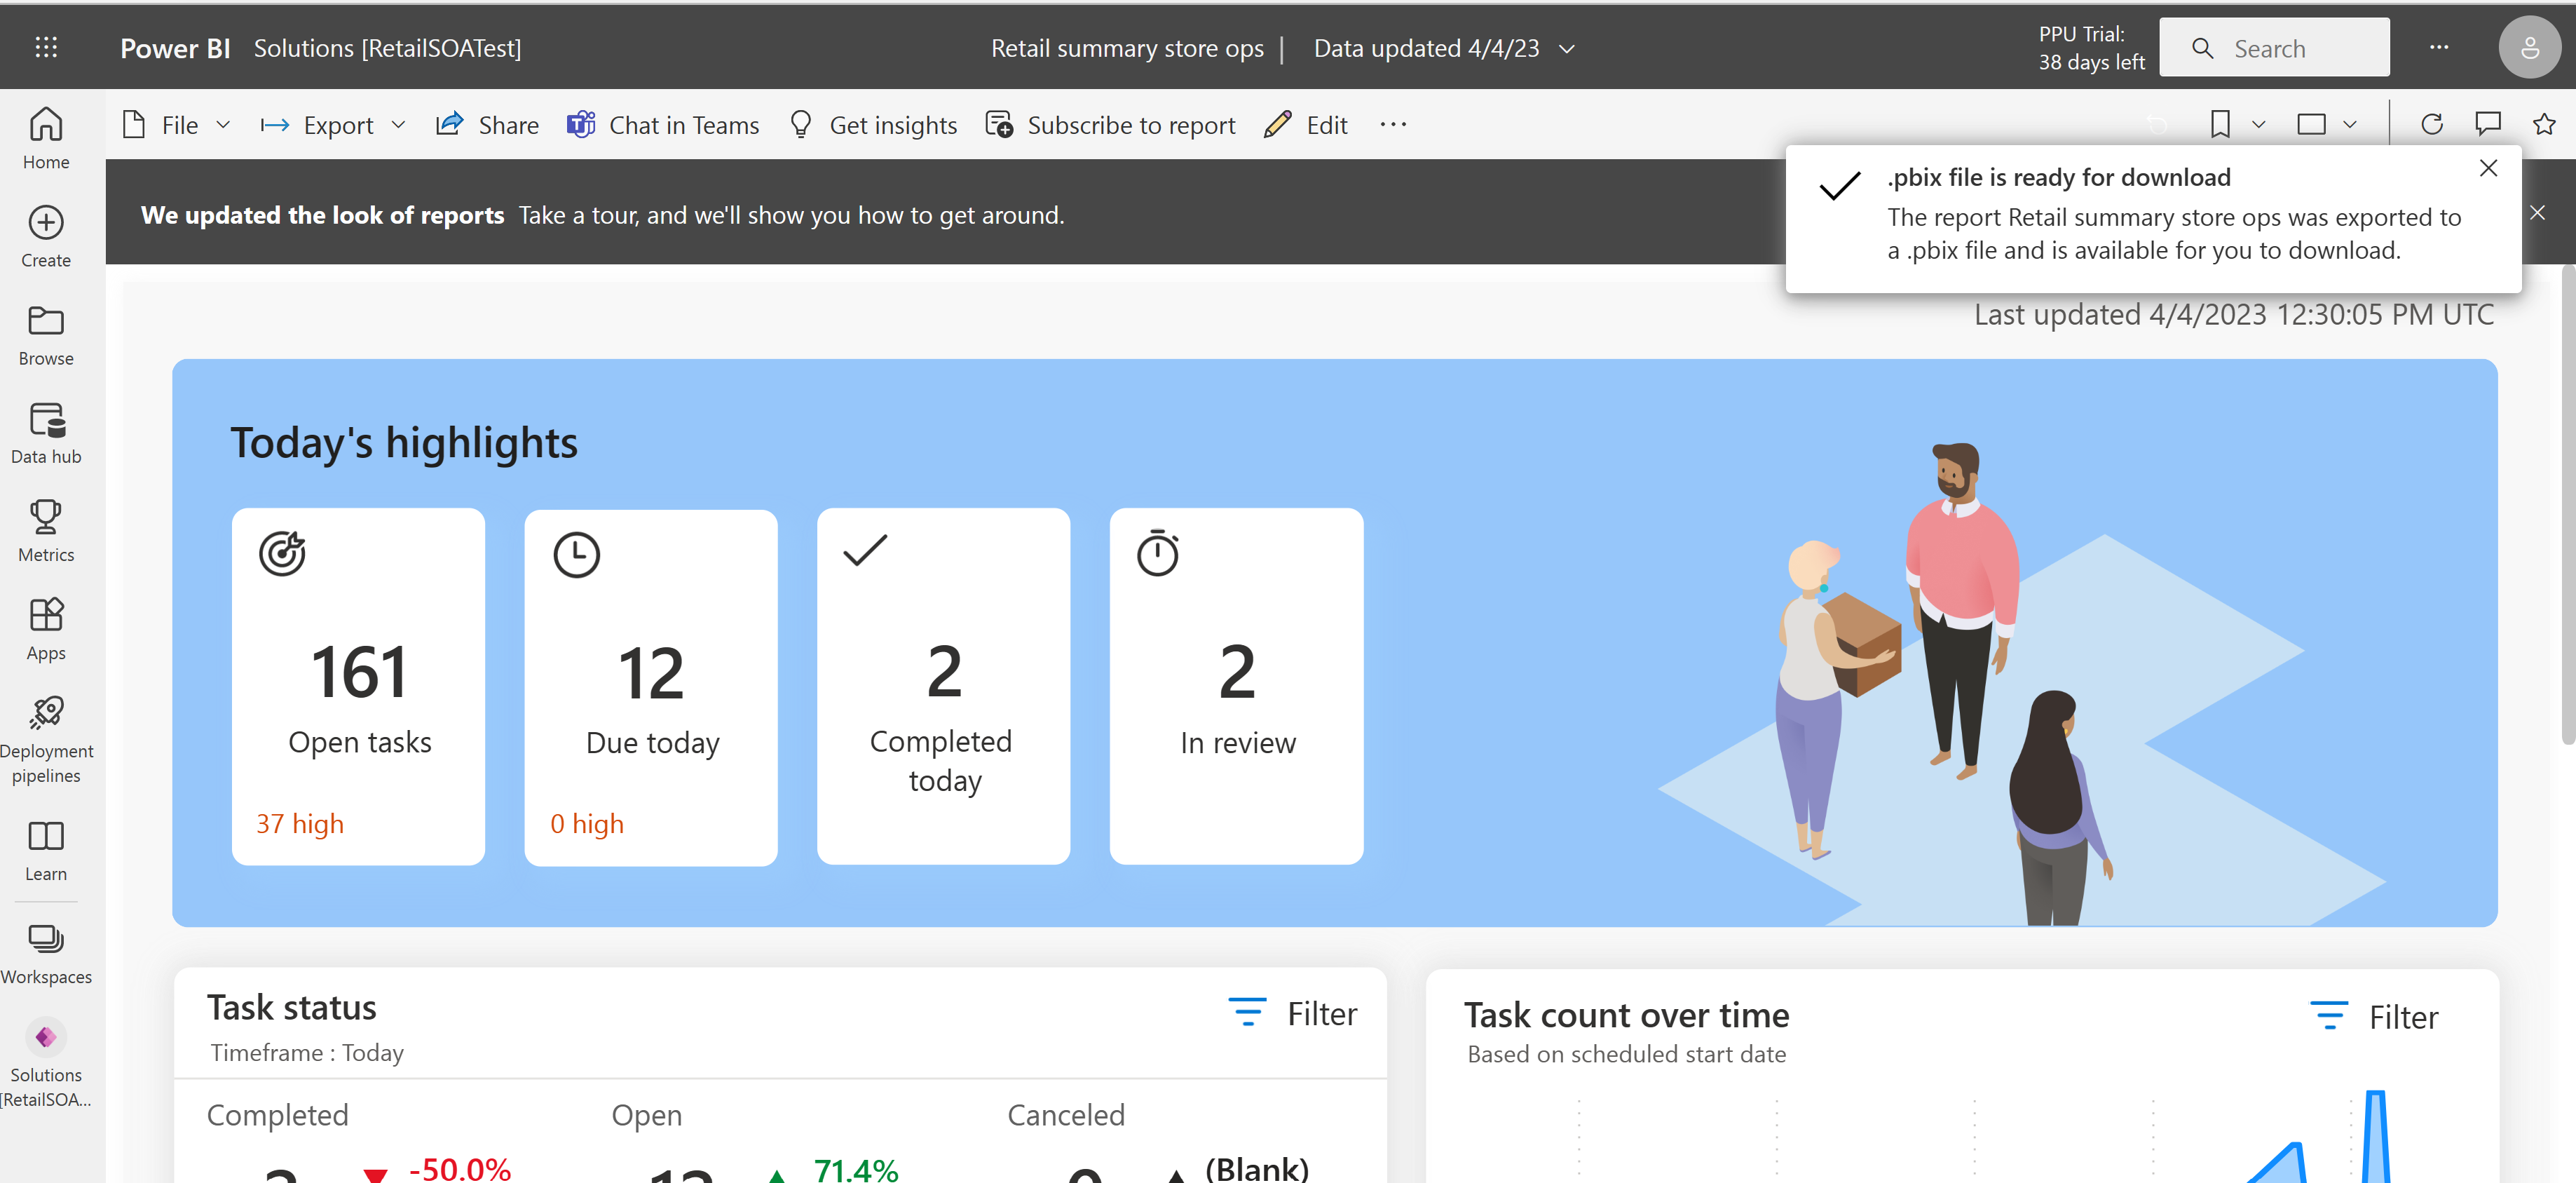This screenshot has width=2576, height=1183.
Task: Expand the Data updated dropdown menu
Action: tap(1569, 48)
